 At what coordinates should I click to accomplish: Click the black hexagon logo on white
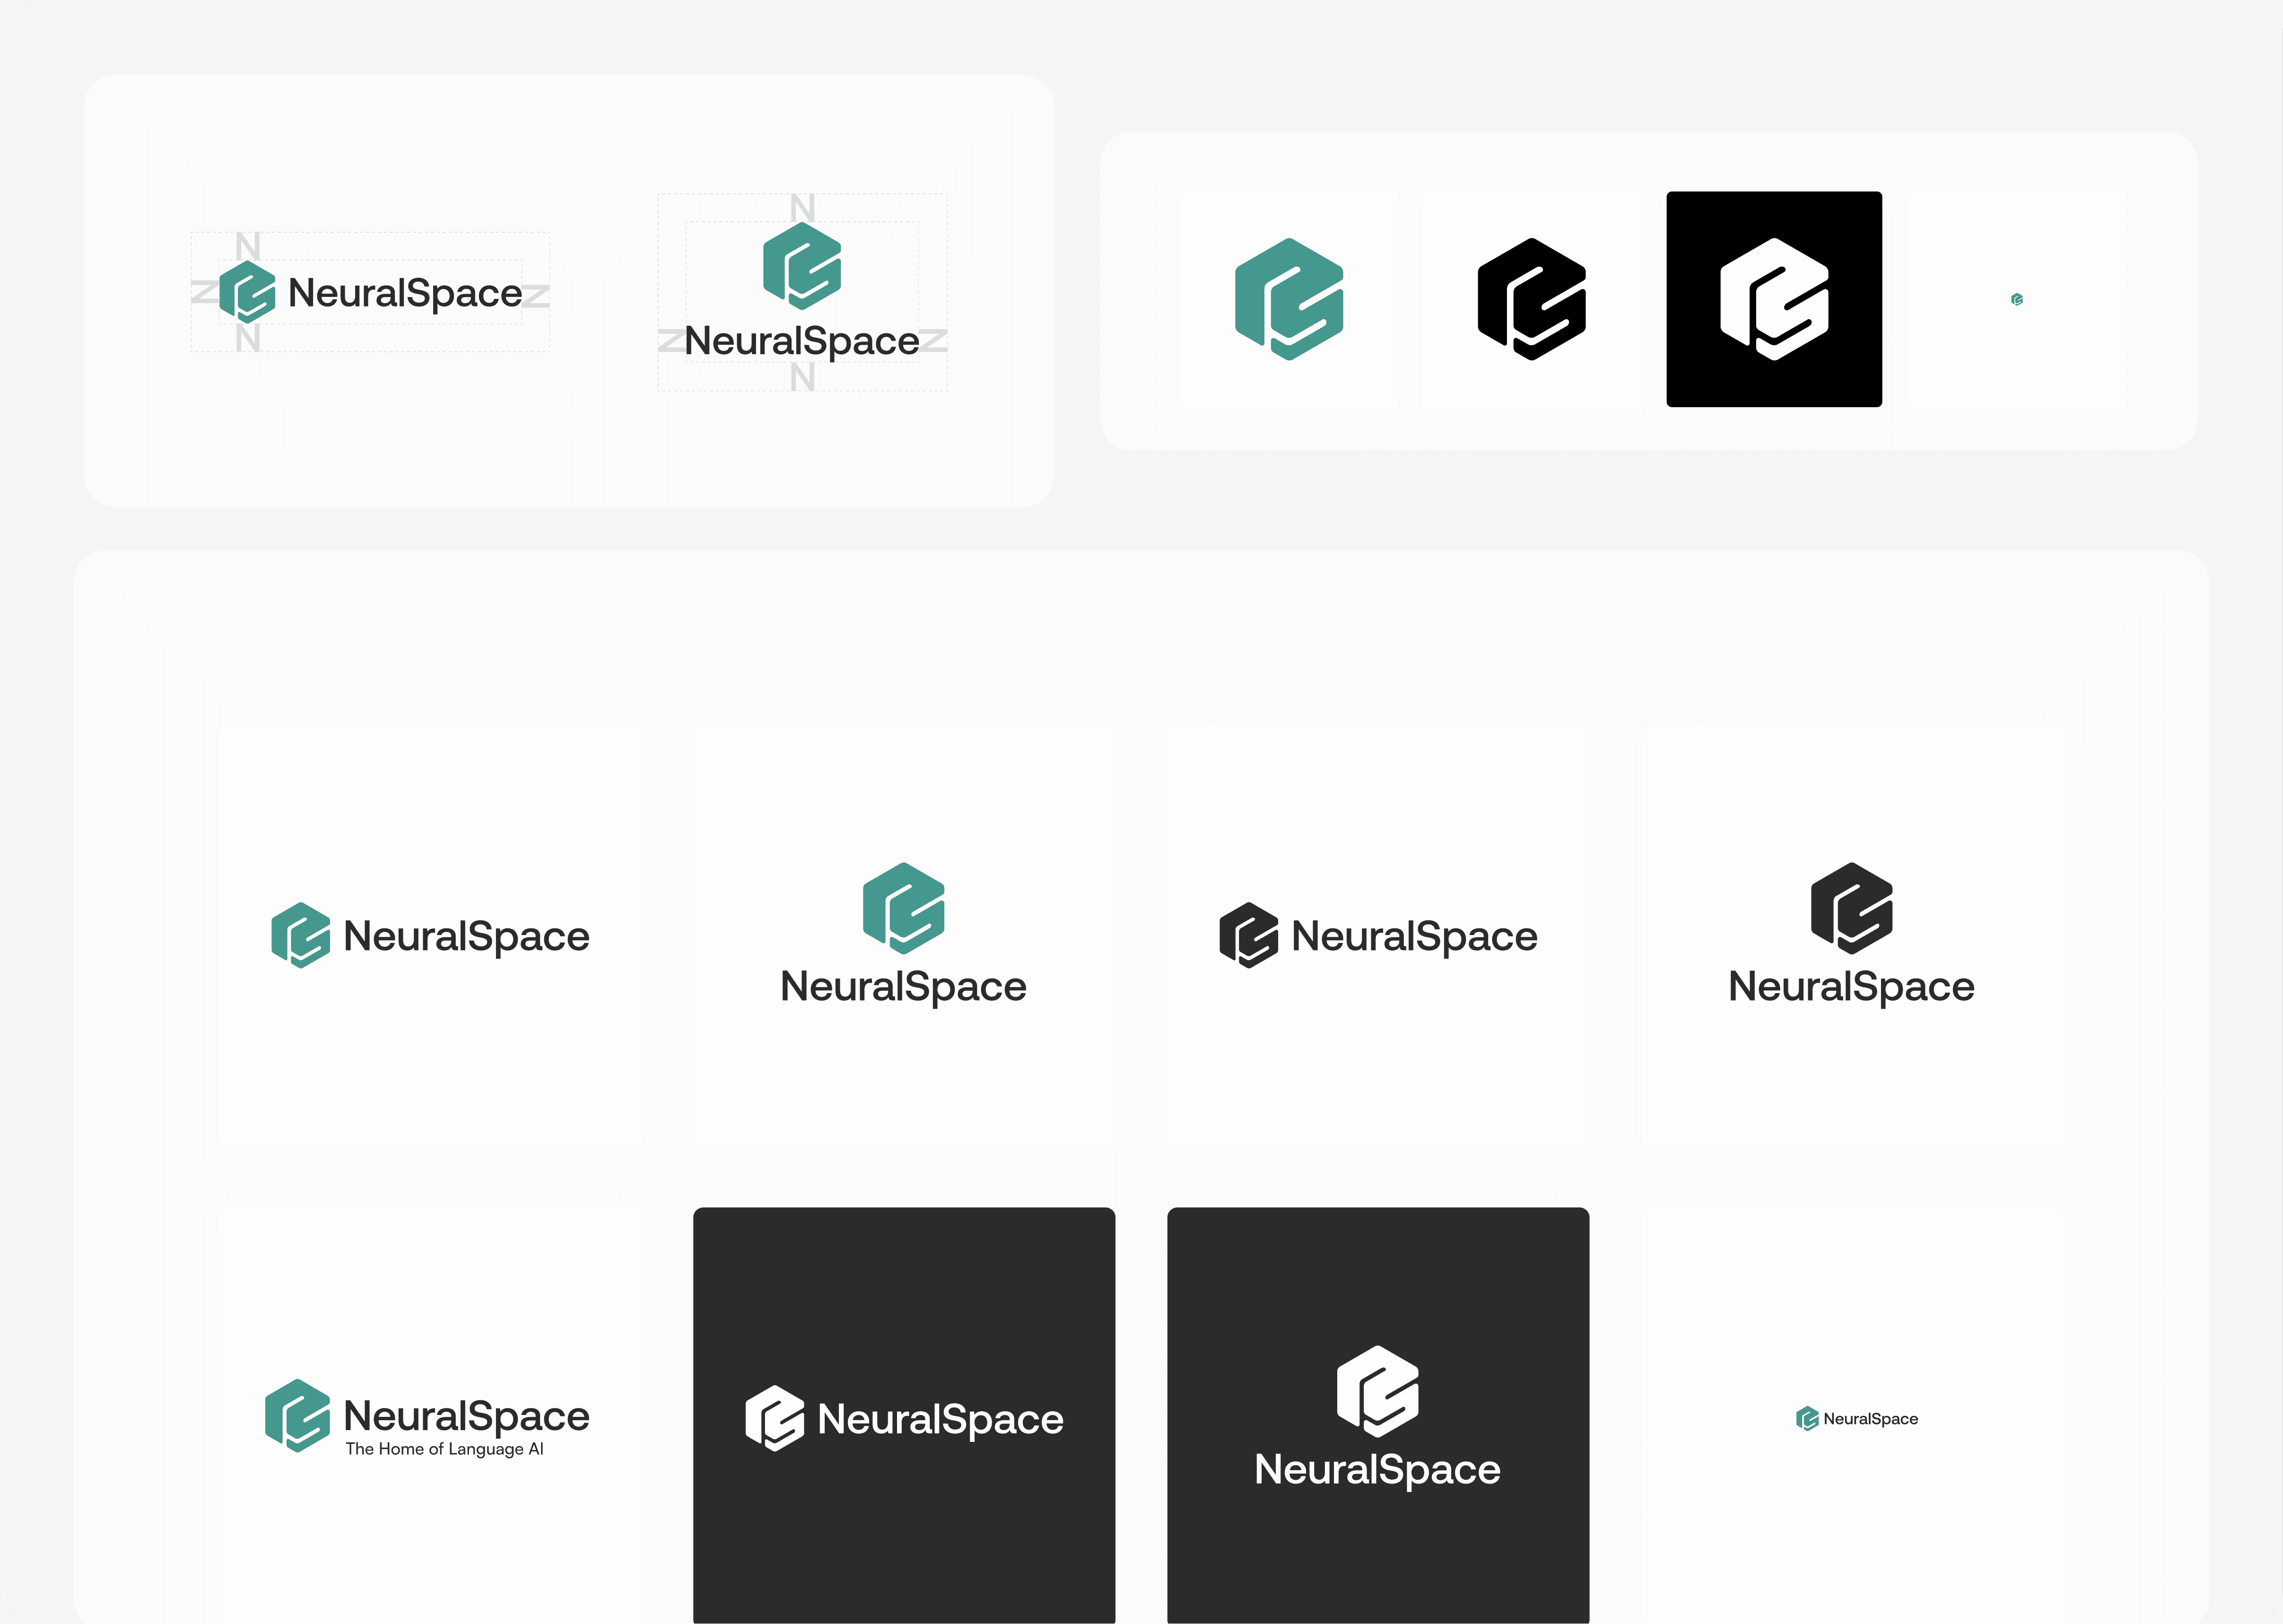pos(1531,299)
